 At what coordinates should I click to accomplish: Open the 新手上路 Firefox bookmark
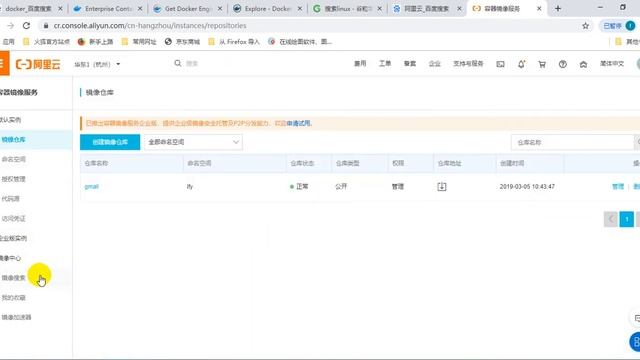[x=95, y=42]
